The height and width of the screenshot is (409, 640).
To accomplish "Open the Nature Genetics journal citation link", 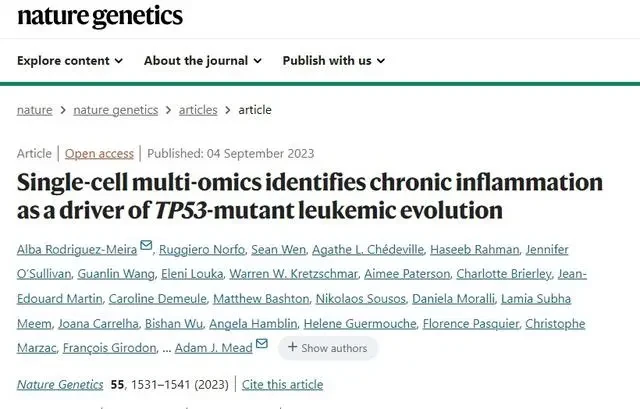I will [x=60, y=385].
